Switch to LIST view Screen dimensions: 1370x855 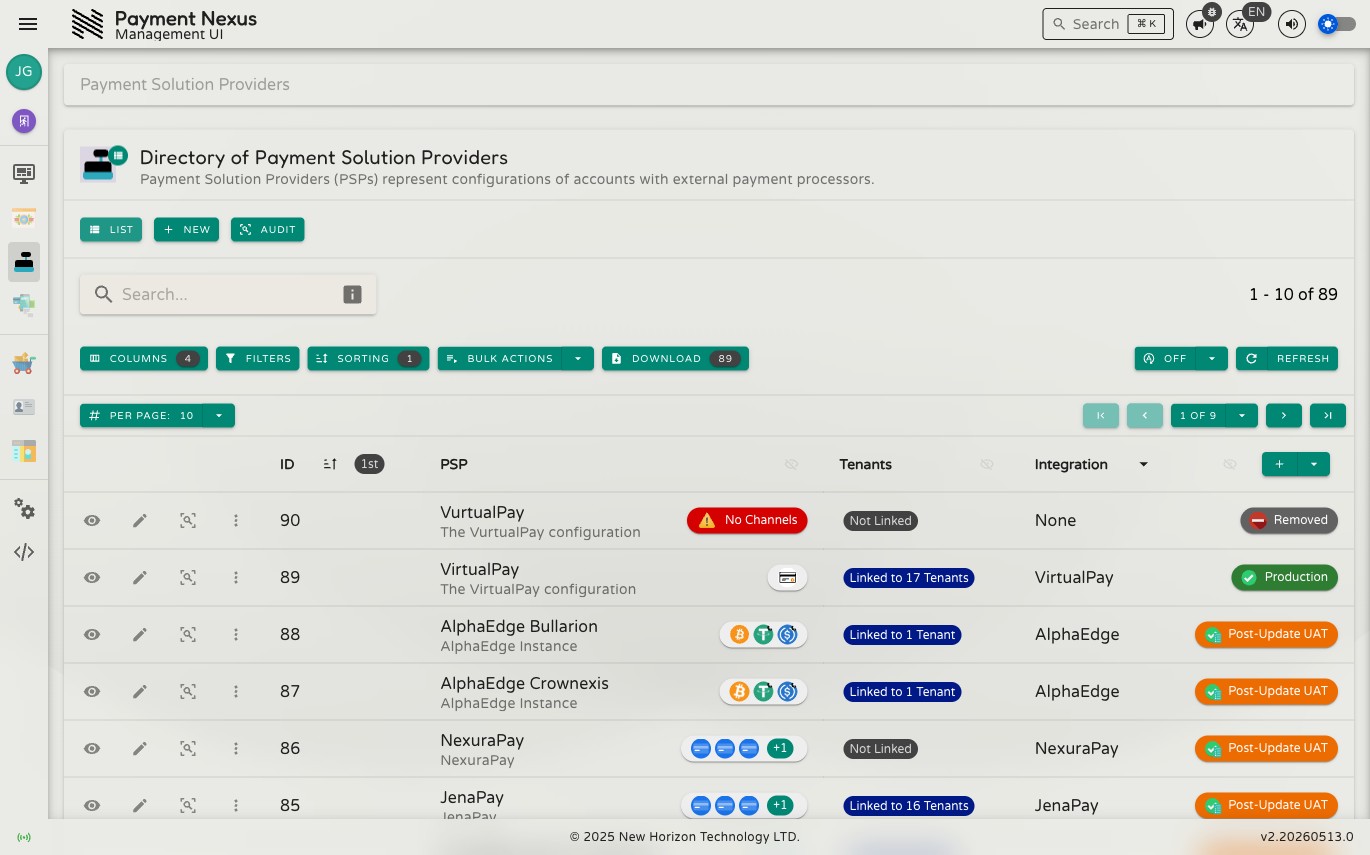(x=111, y=229)
